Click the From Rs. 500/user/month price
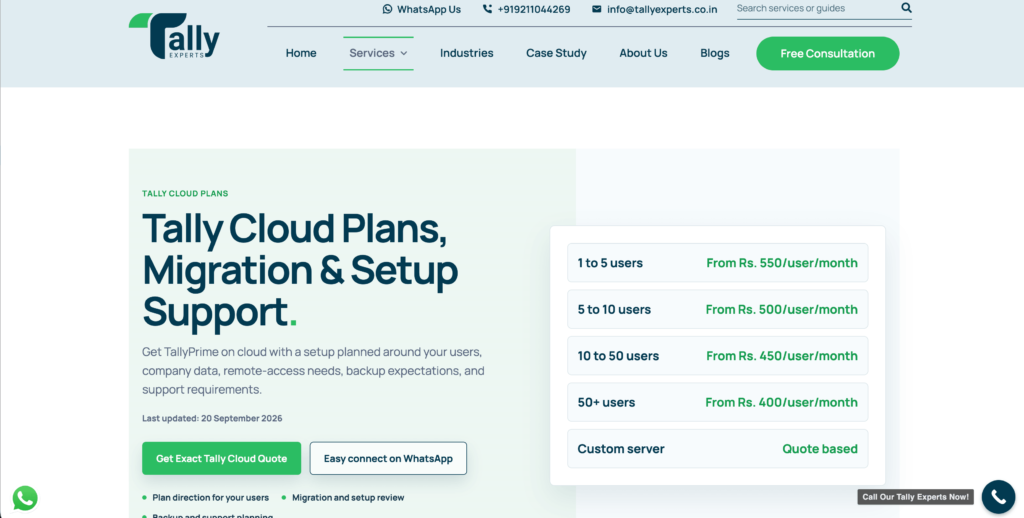 tap(782, 309)
